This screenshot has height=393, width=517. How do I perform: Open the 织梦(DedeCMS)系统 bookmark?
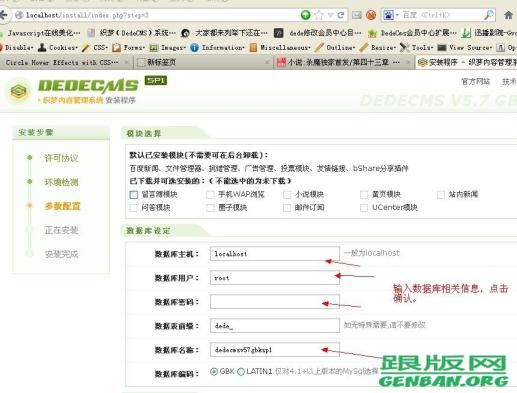[131, 33]
